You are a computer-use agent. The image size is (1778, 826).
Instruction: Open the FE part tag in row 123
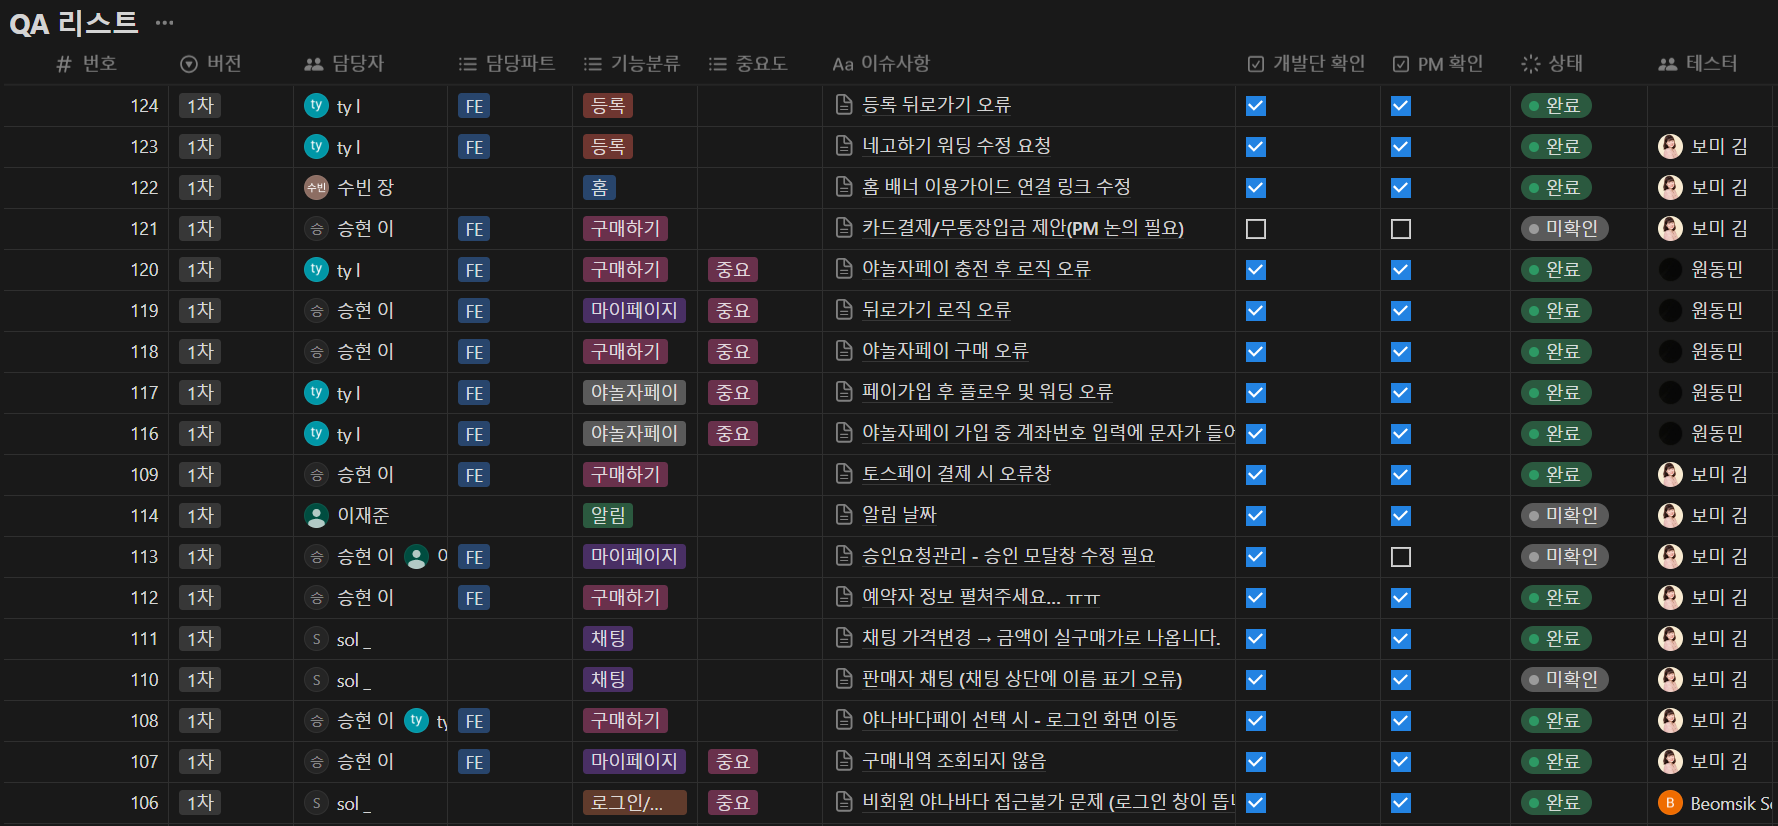[474, 147]
